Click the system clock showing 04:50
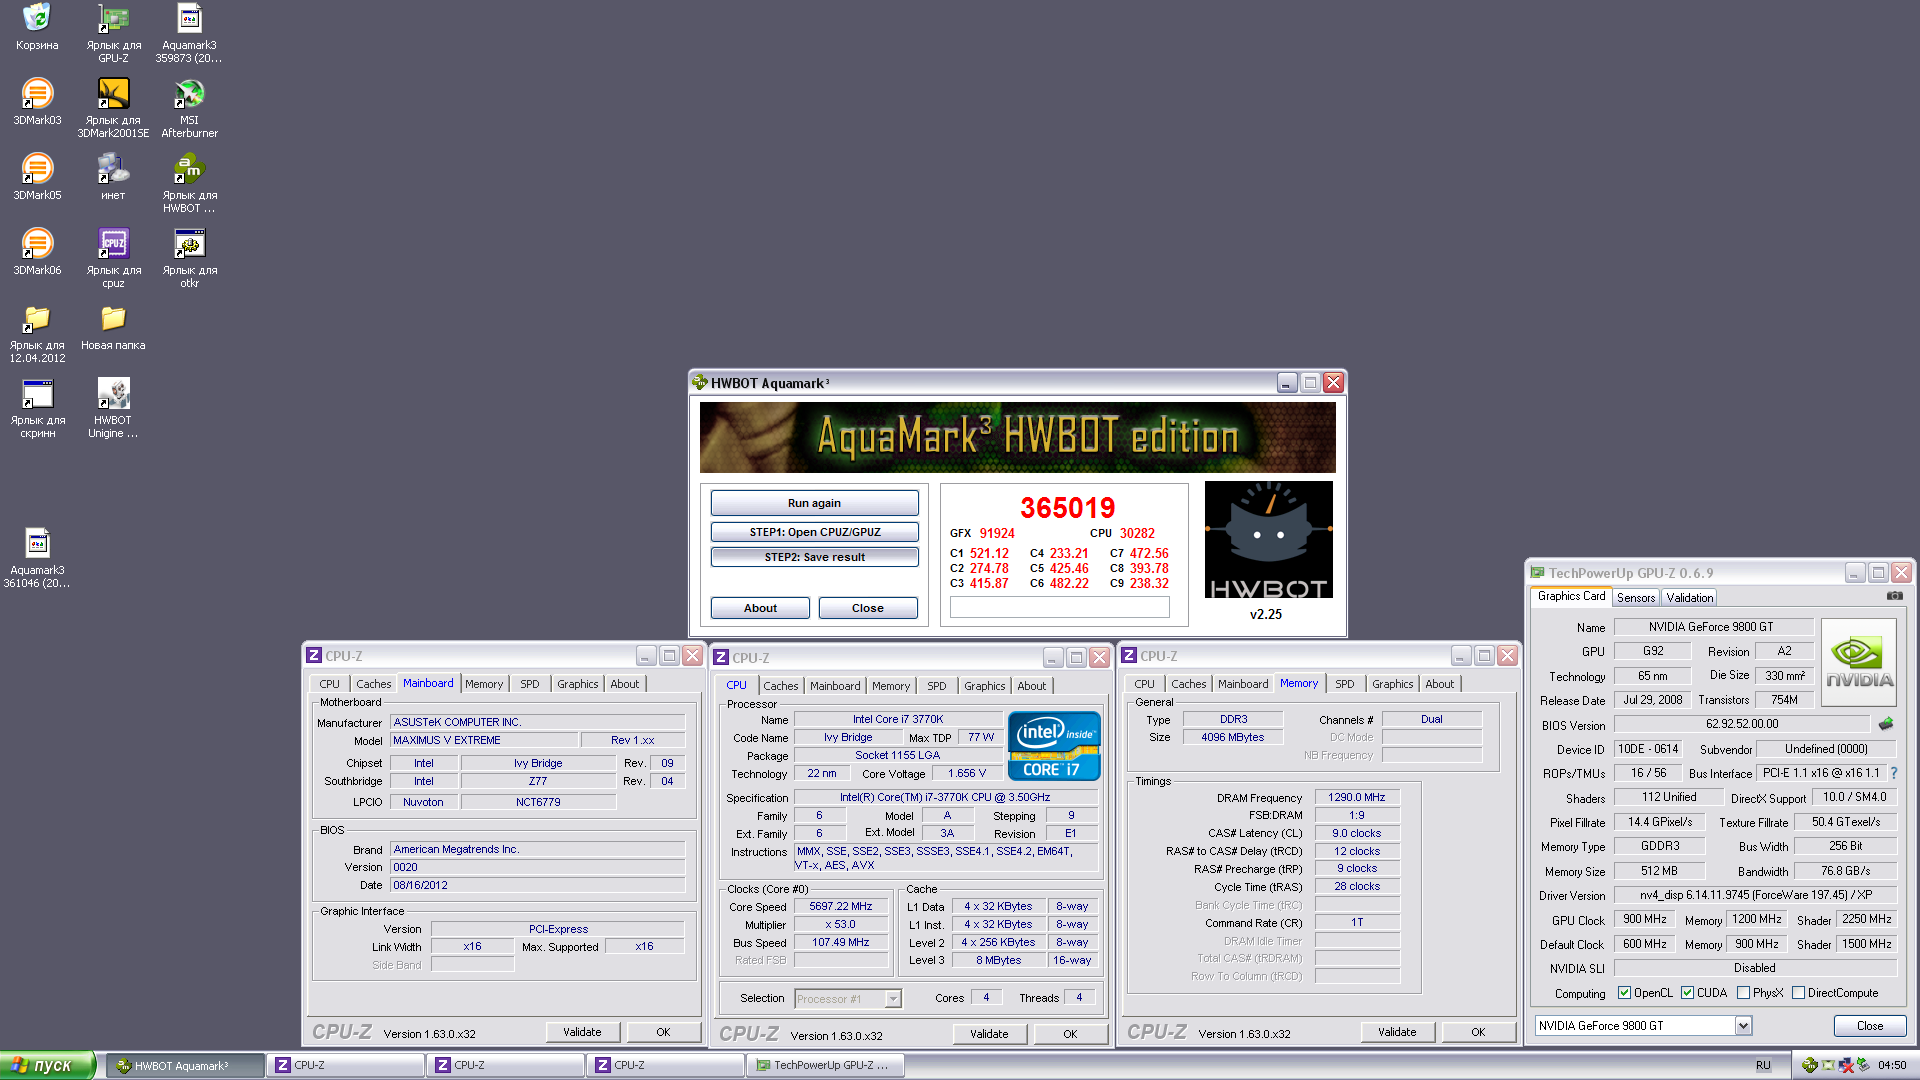The height and width of the screenshot is (1080, 1920). (x=1892, y=1066)
